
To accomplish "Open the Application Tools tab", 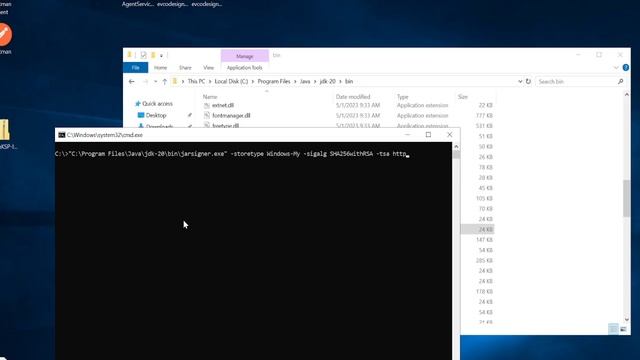I will pyautogui.click(x=244, y=67).
